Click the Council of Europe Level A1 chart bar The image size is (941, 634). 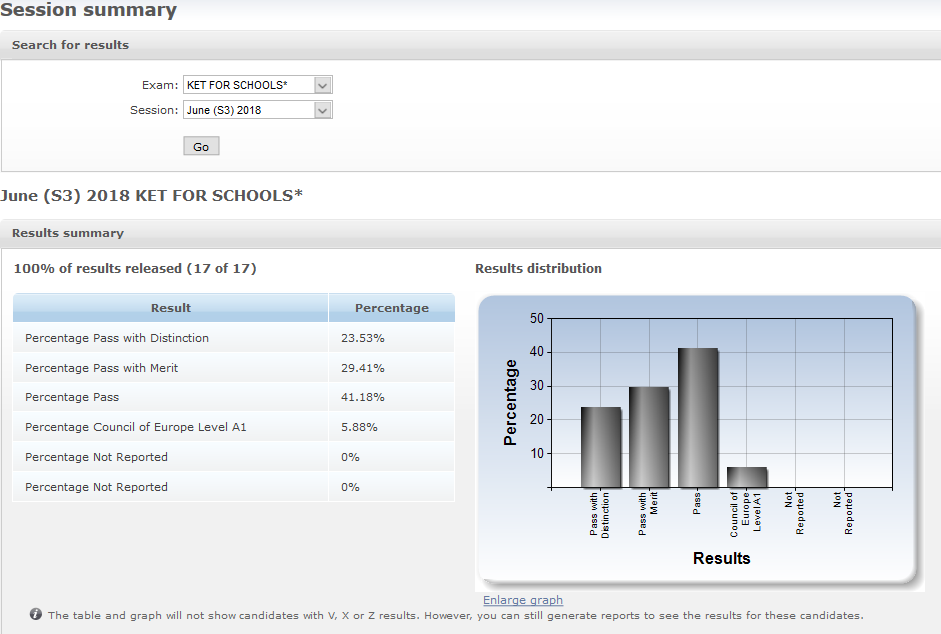[747, 477]
